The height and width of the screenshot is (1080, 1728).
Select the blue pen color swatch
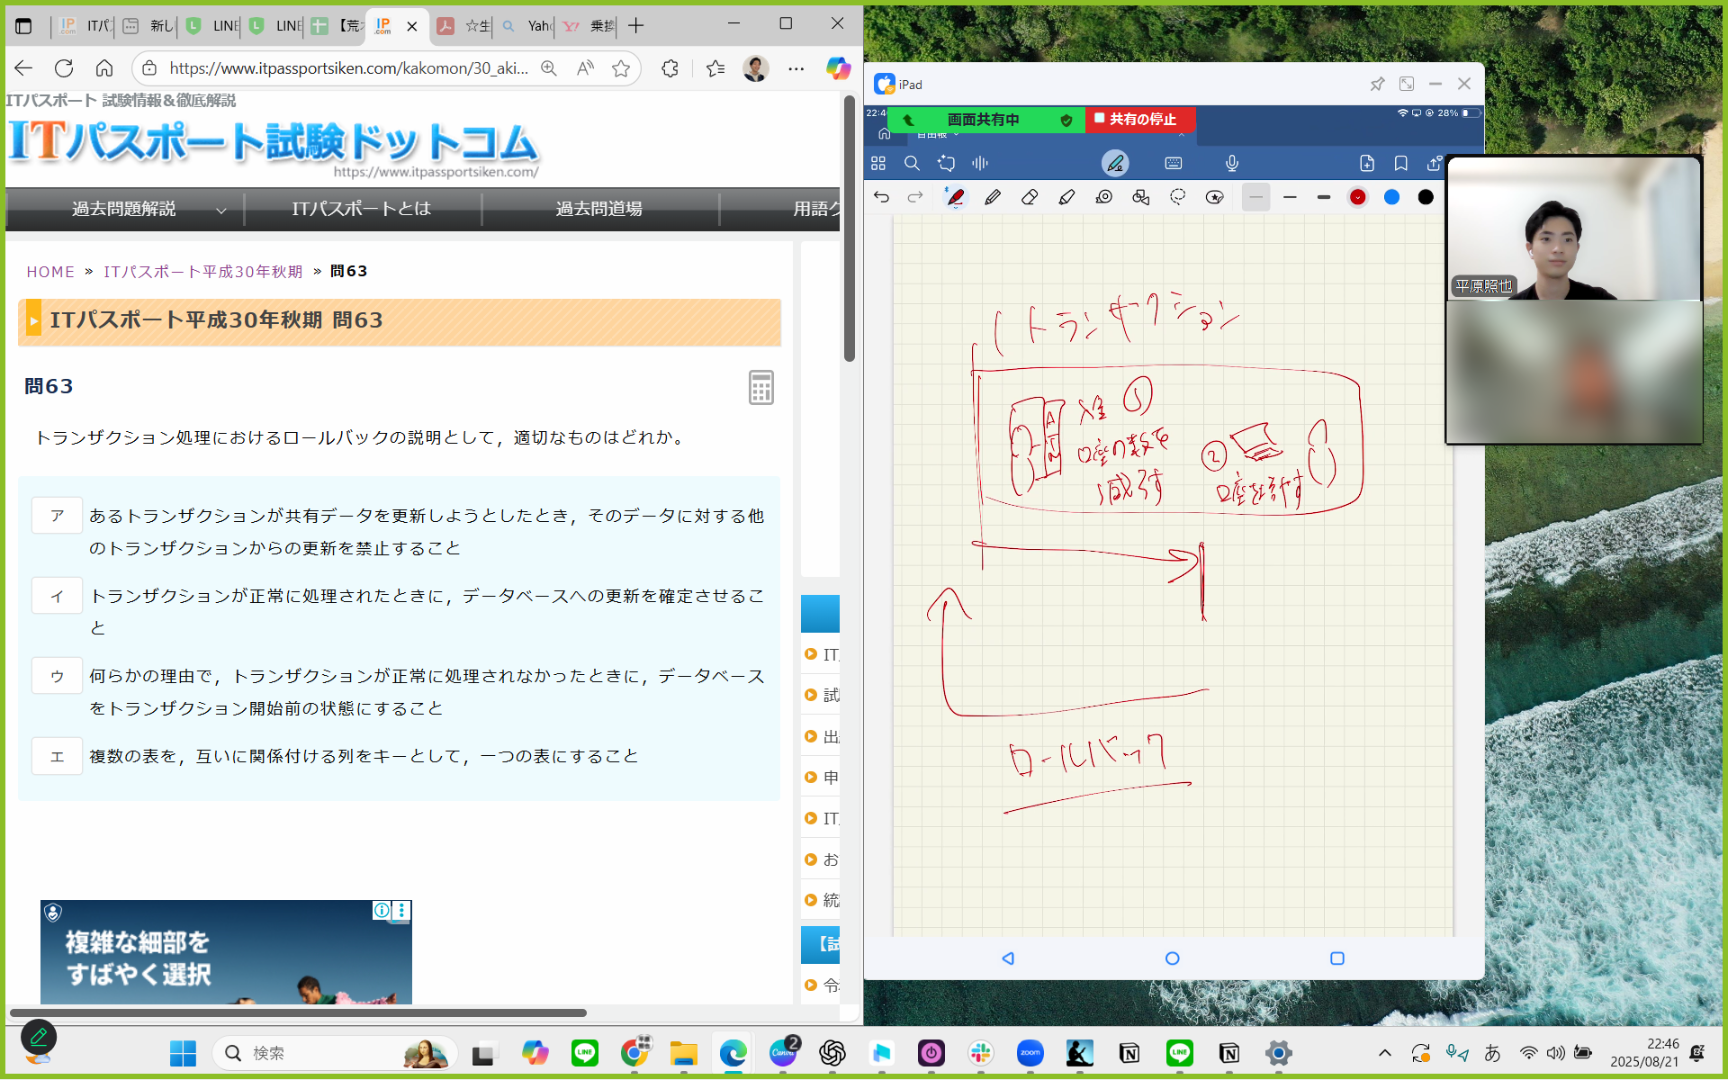point(1391,197)
